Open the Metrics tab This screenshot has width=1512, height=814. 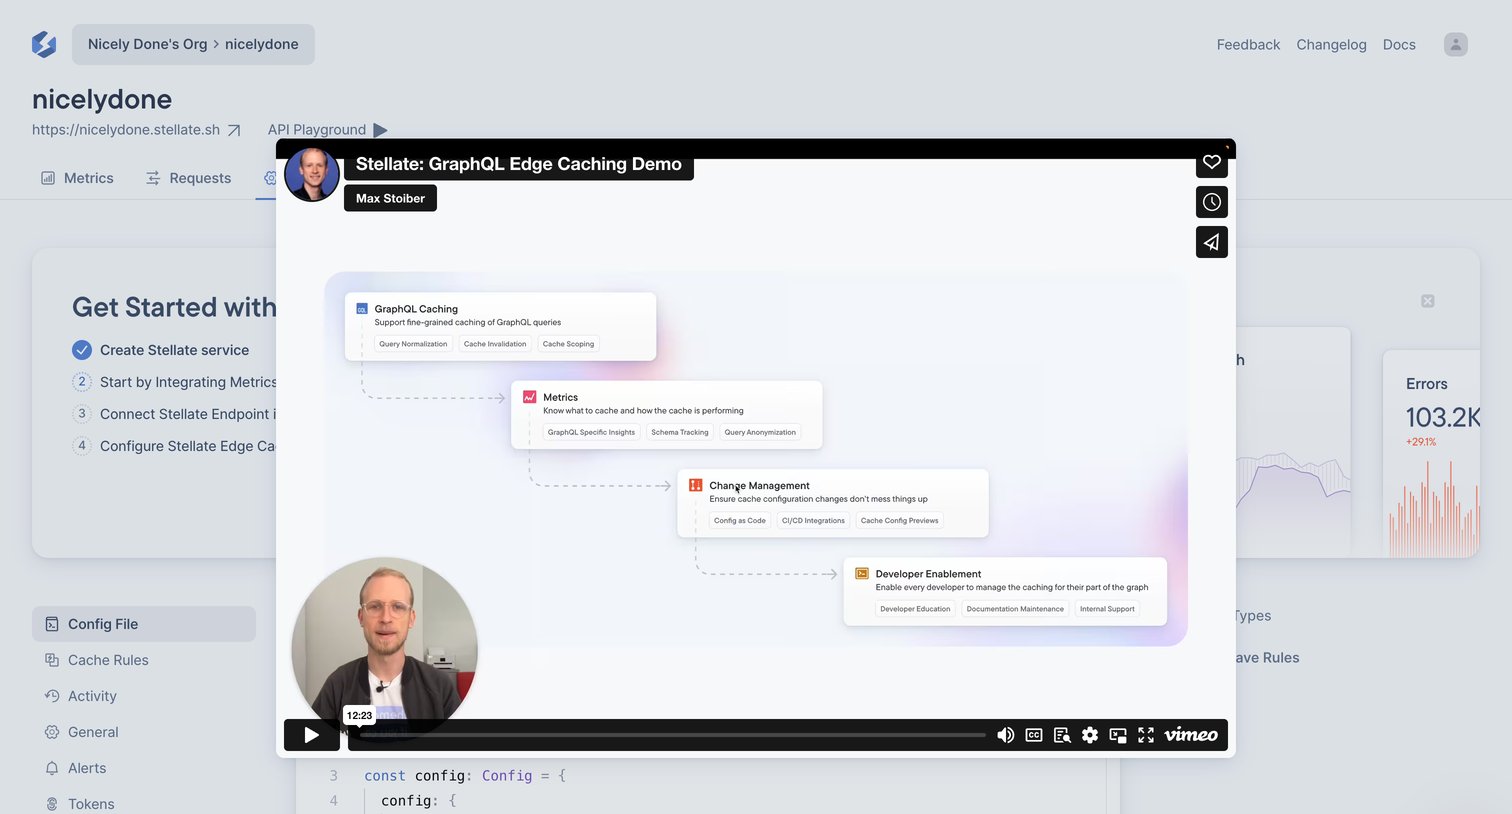pos(77,178)
